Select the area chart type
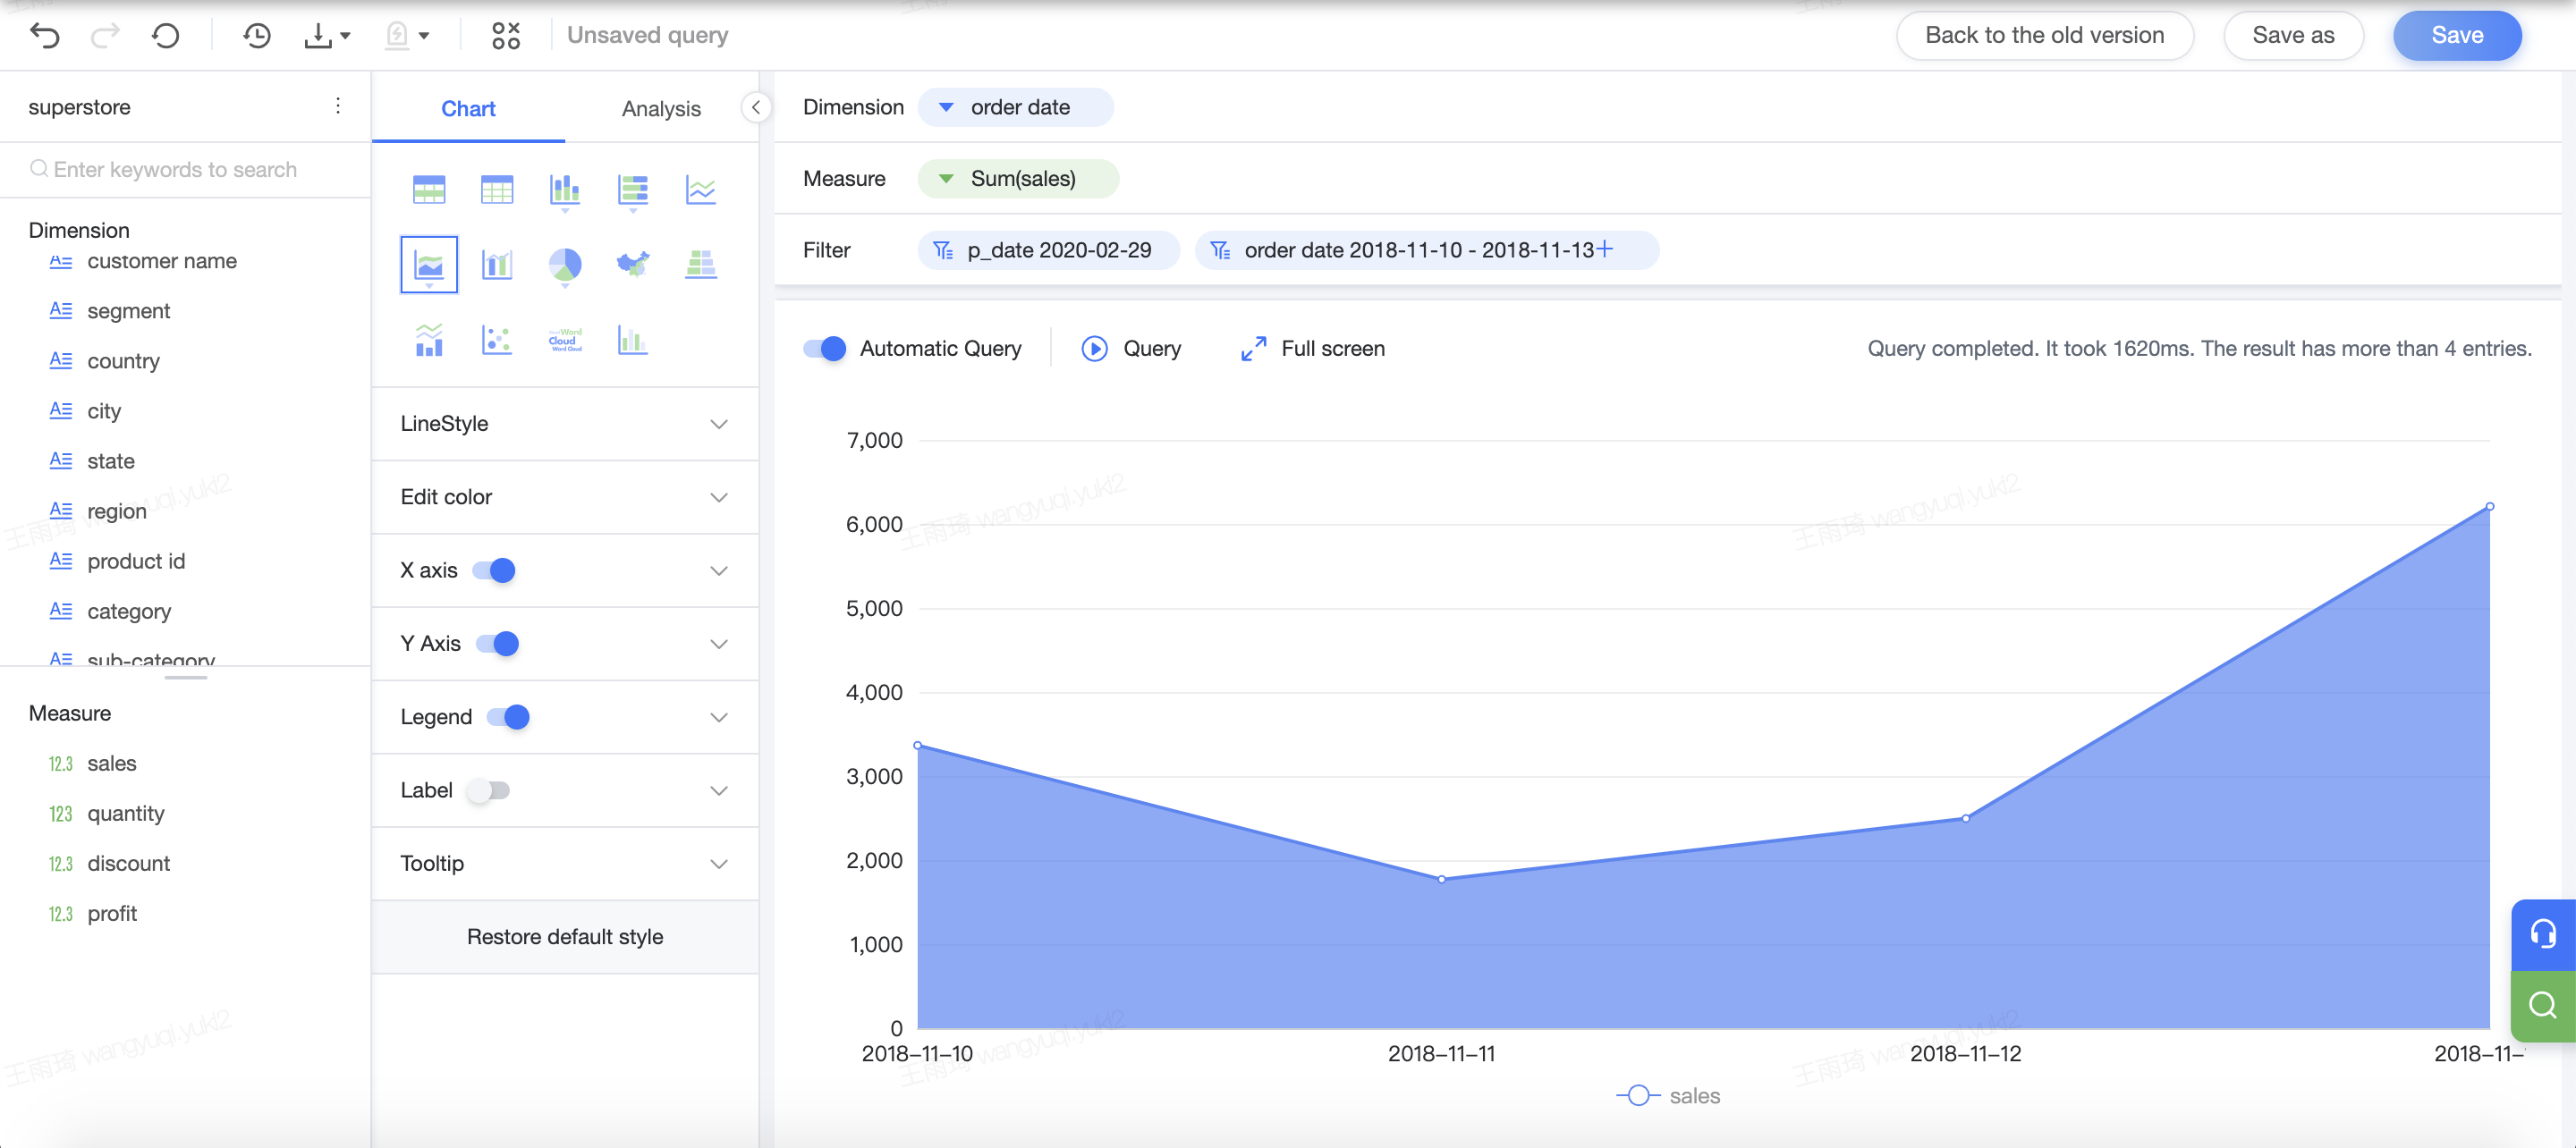This screenshot has width=2576, height=1148. 429,265
